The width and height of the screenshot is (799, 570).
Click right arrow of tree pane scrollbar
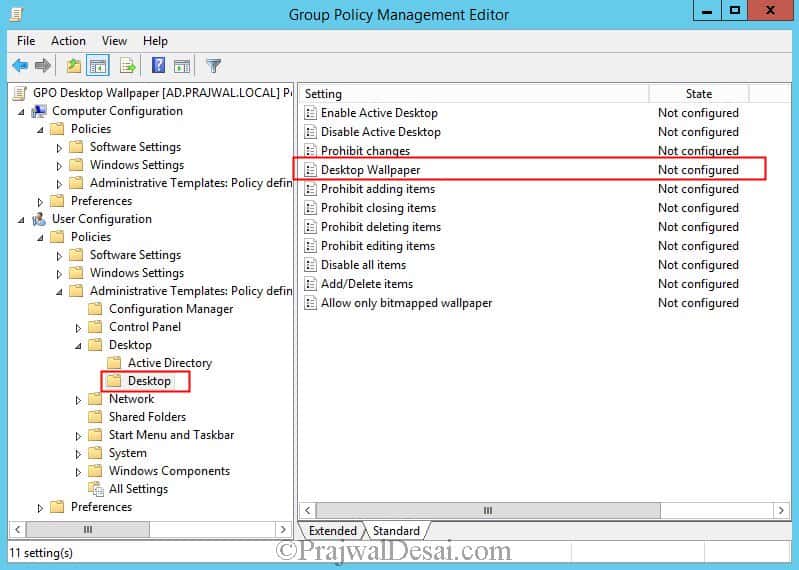point(283,529)
